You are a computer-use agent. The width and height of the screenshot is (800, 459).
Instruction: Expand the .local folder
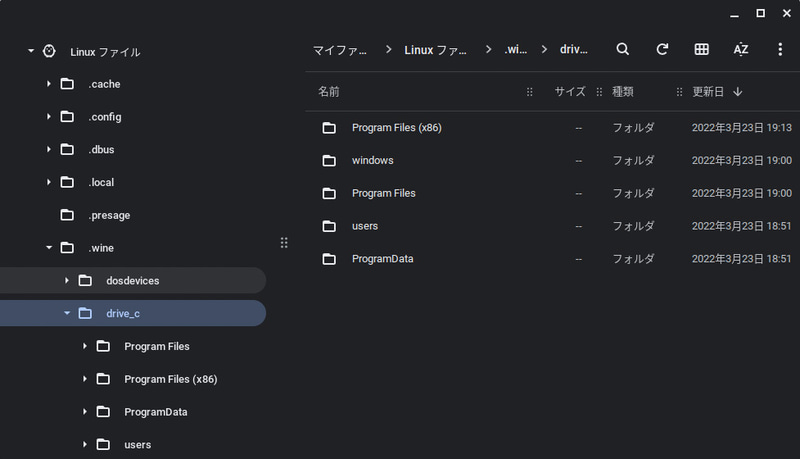click(x=48, y=182)
